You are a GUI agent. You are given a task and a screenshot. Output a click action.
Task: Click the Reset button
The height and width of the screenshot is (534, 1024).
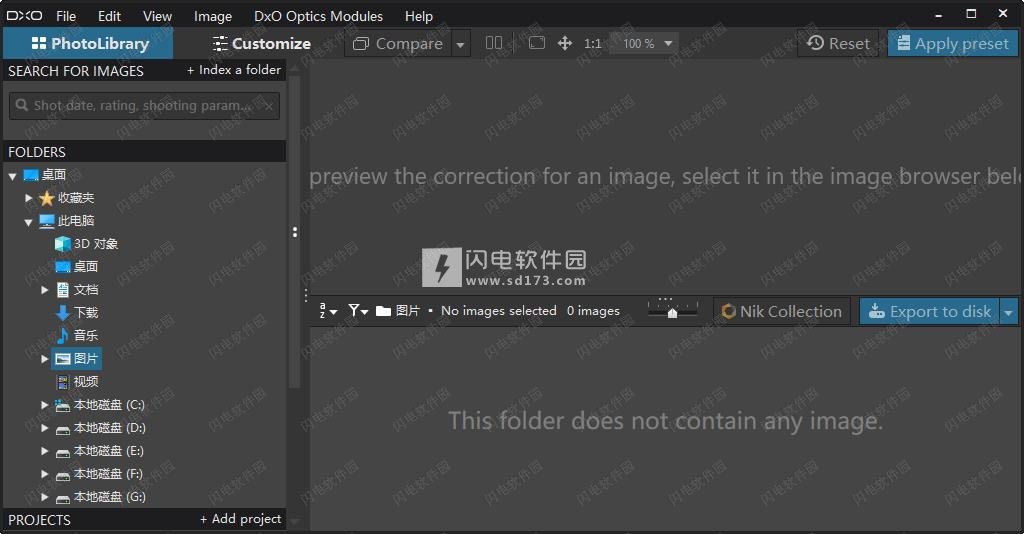click(839, 44)
